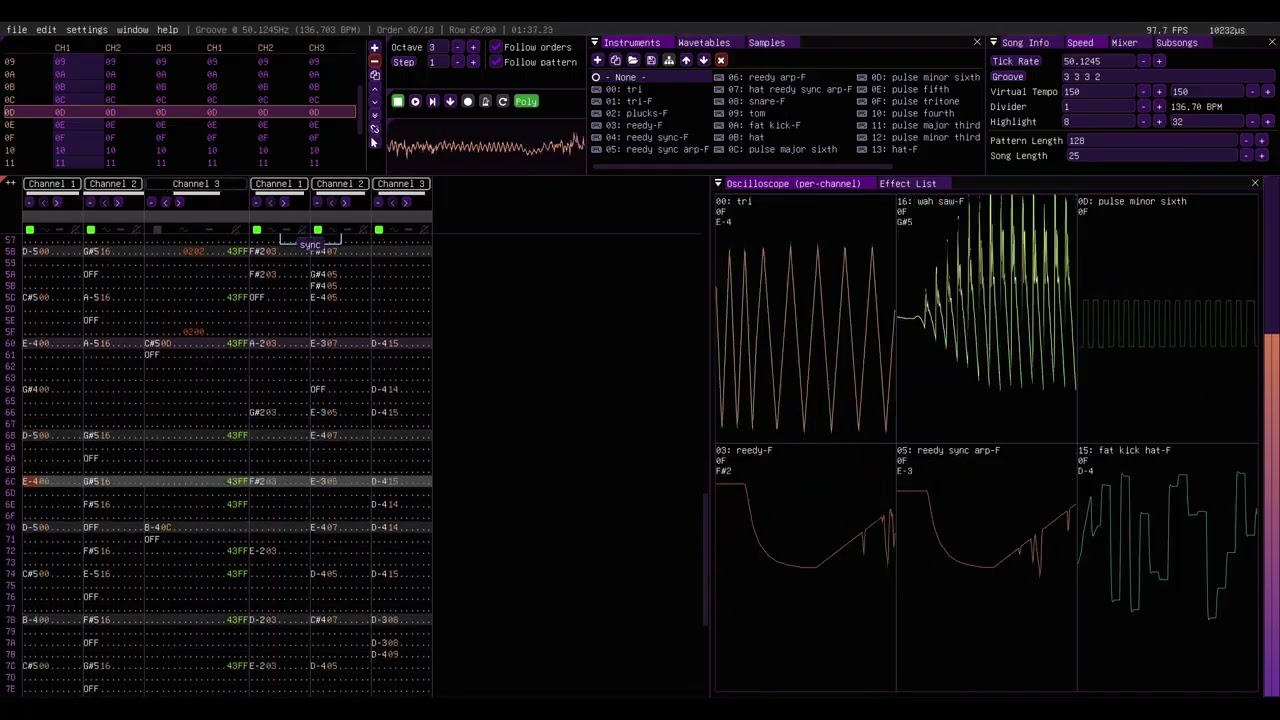Viewport: 1280px width, 720px height.
Task: Expand all channels with ++ button
Action: (11, 183)
